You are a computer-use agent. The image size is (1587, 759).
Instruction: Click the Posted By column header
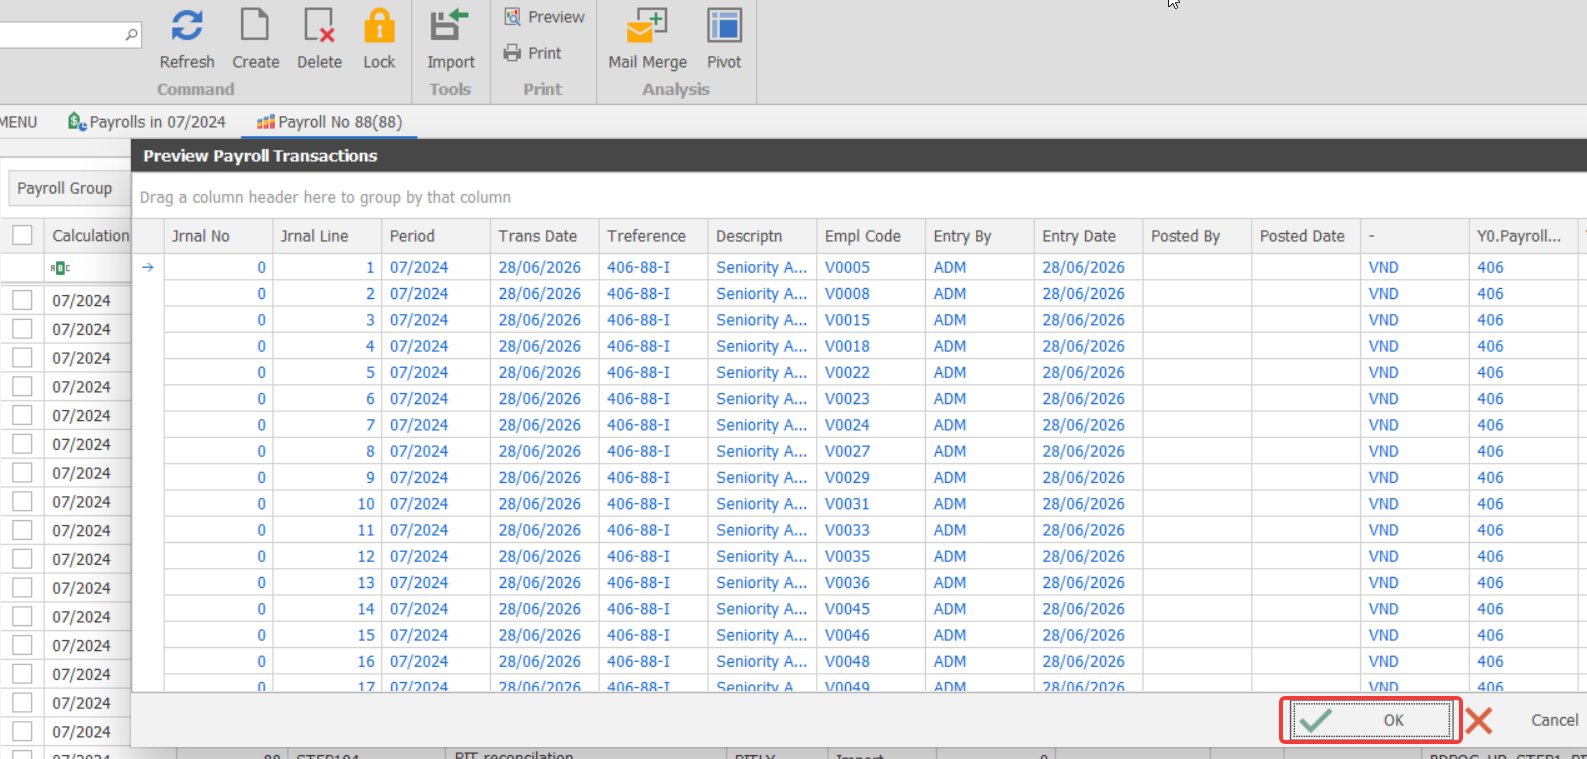1198,236
